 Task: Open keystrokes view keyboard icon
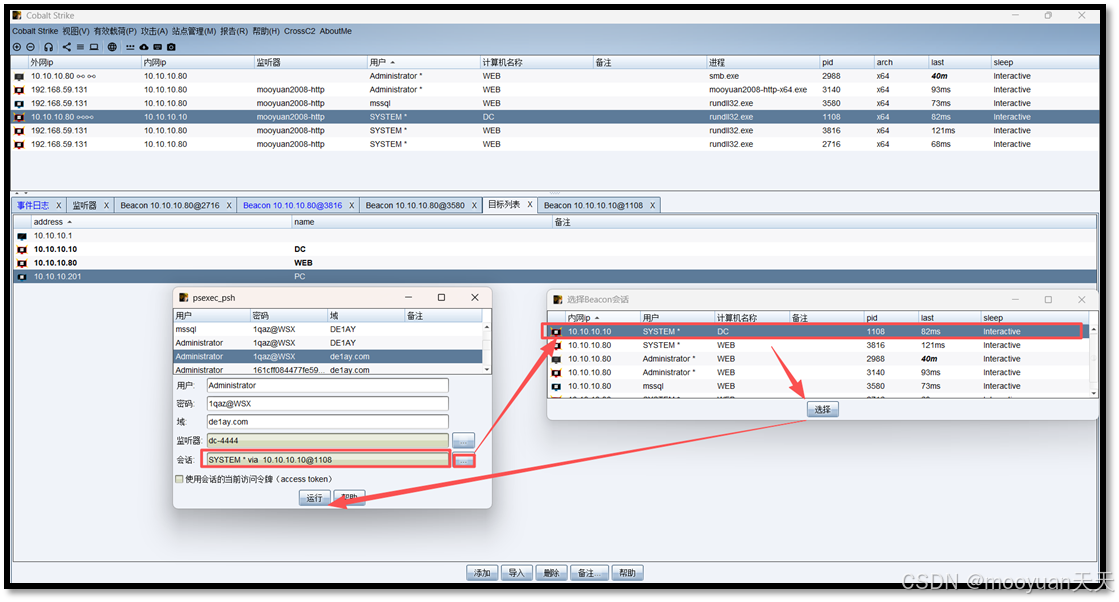[158, 47]
